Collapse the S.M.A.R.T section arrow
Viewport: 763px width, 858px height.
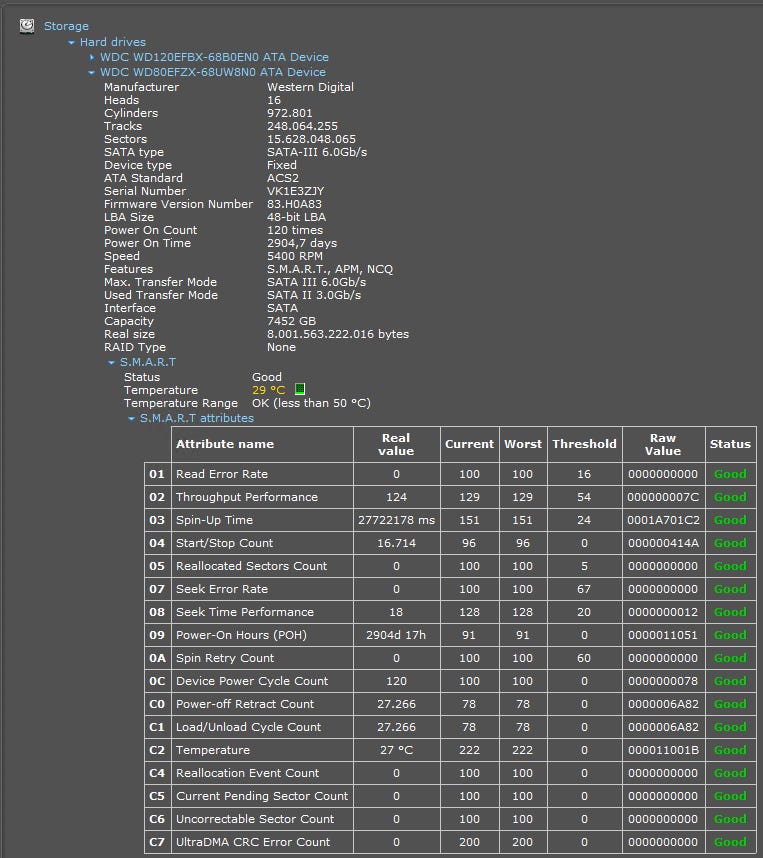(112, 363)
